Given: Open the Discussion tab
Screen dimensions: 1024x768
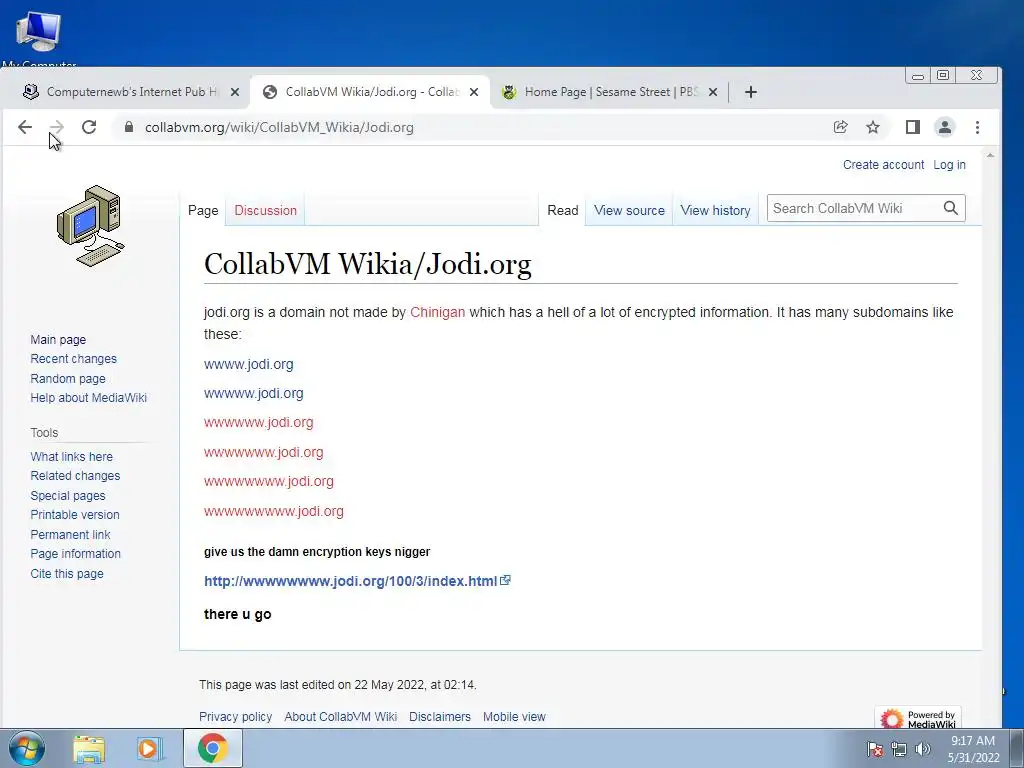Looking at the screenshot, I should point(265,210).
